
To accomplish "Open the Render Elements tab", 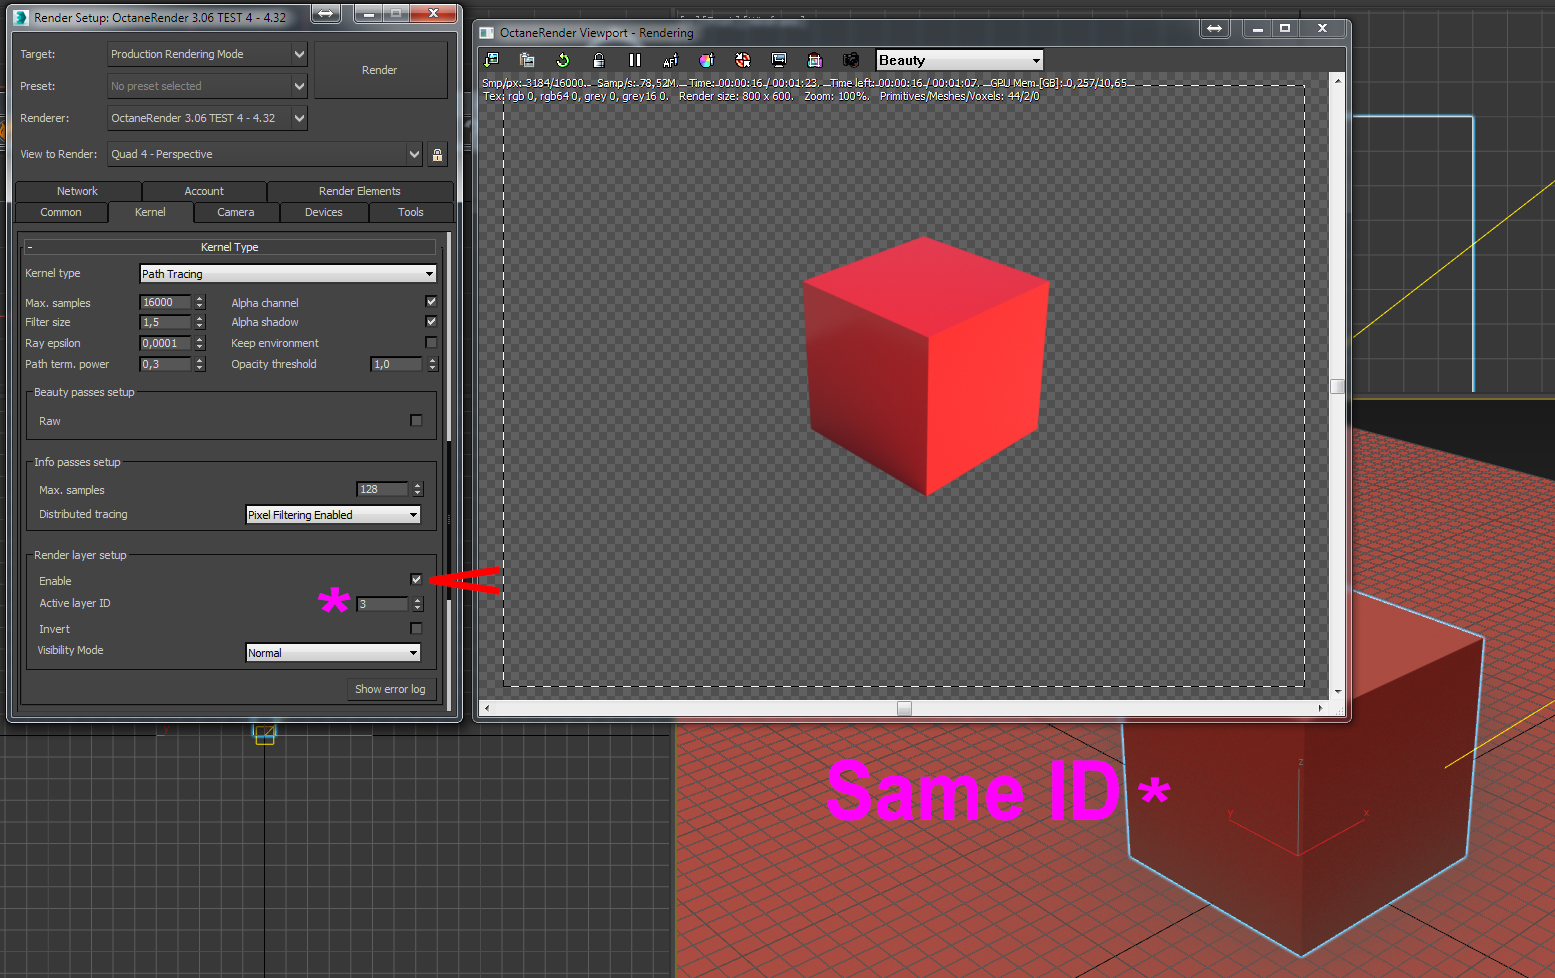I will 360,191.
